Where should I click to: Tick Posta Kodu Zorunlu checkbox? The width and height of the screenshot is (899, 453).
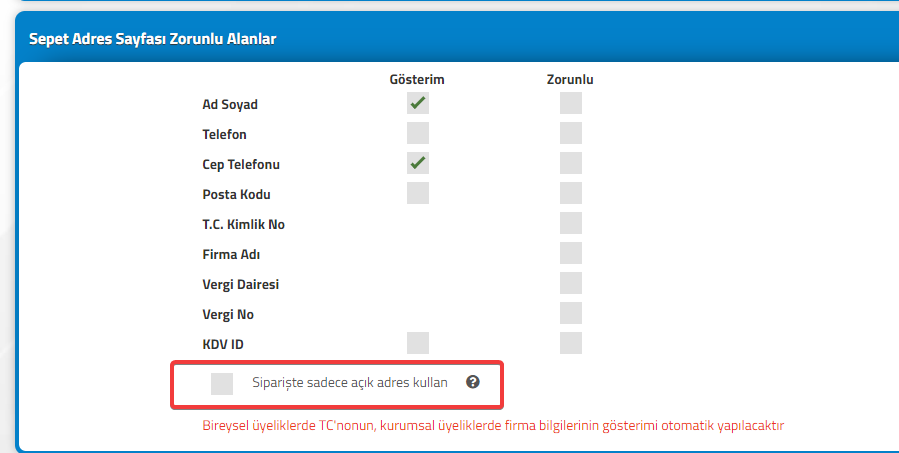(571, 193)
